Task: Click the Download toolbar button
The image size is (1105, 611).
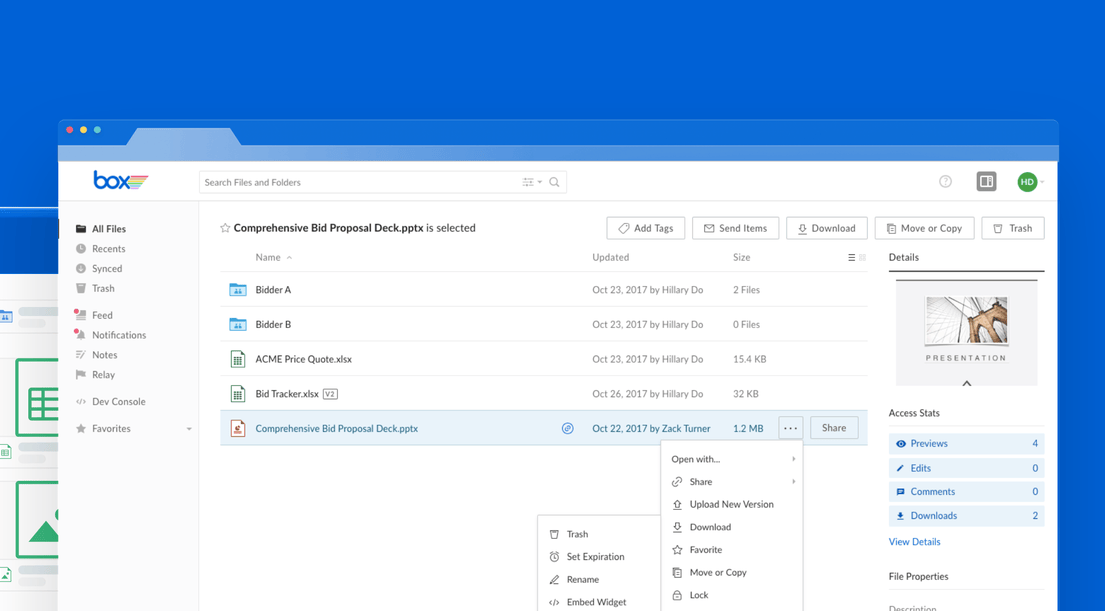Action: click(x=827, y=228)
